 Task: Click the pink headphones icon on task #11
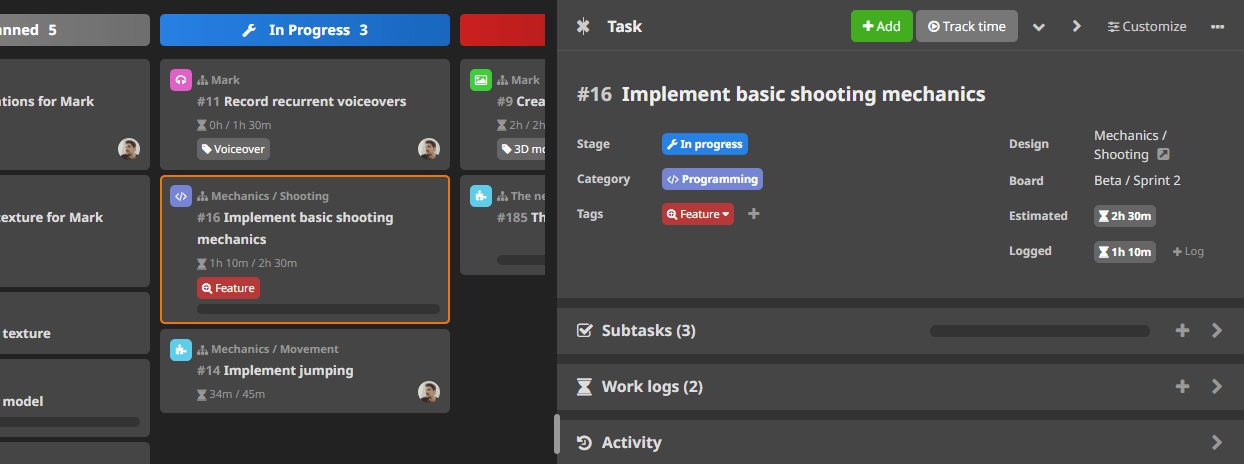181,80
